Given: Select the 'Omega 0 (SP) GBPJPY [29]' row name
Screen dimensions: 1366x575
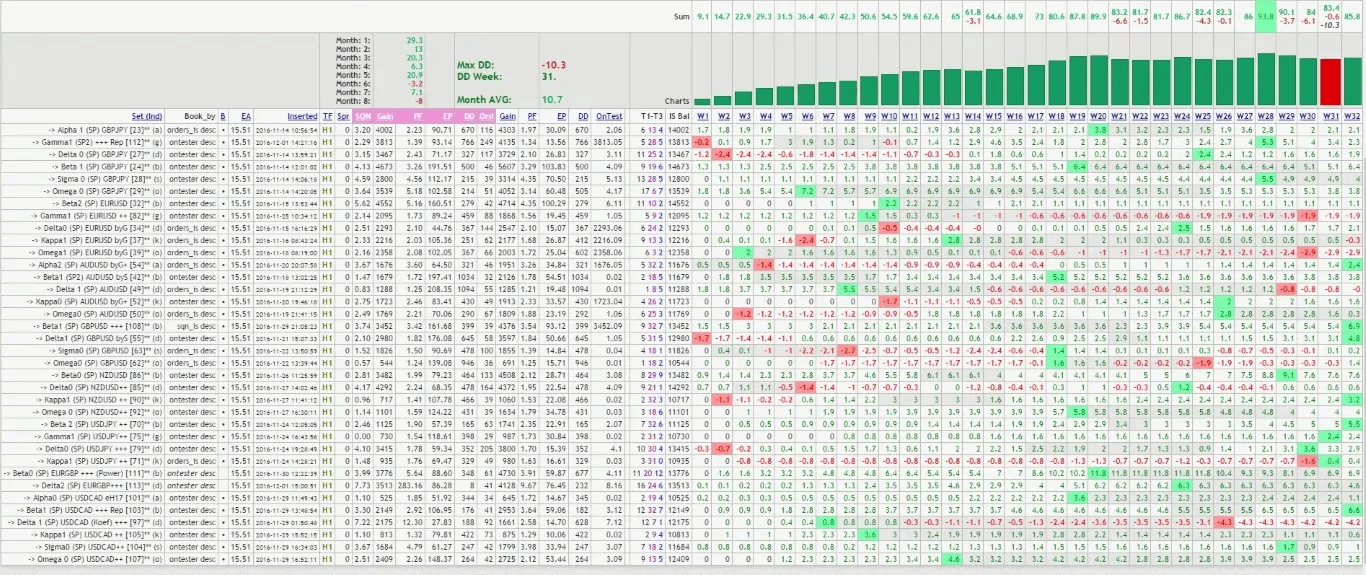Looking at the screenshot, I should click(104, 190).
